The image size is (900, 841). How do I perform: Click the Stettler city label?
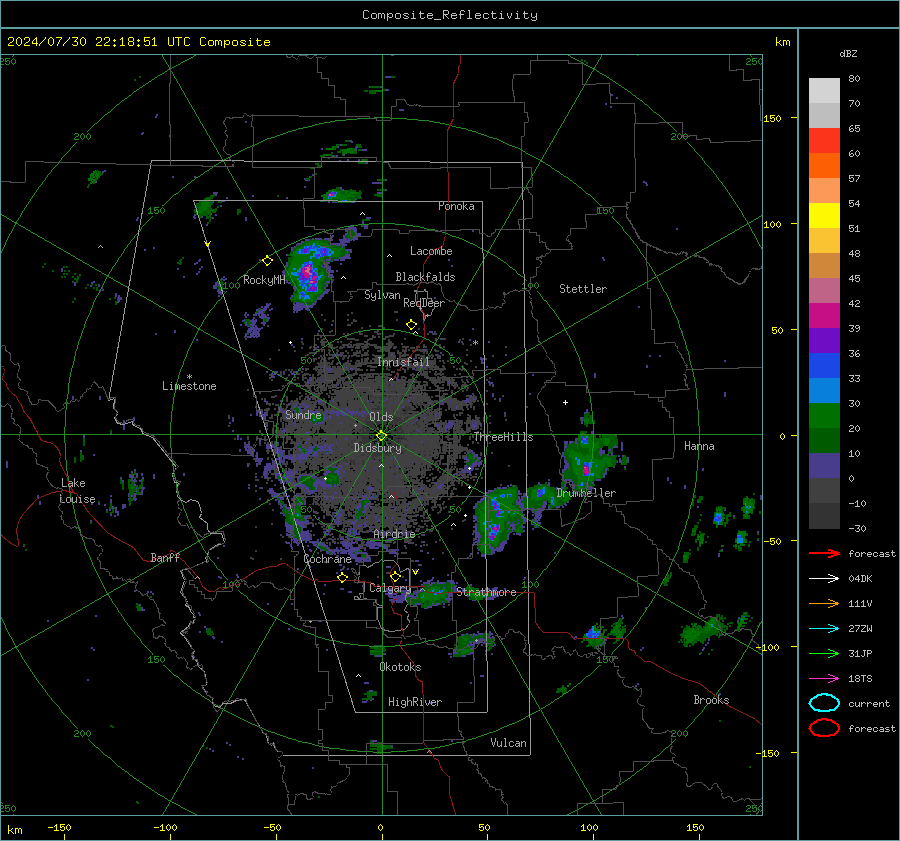pyautogui.click(x=583, y=289)
